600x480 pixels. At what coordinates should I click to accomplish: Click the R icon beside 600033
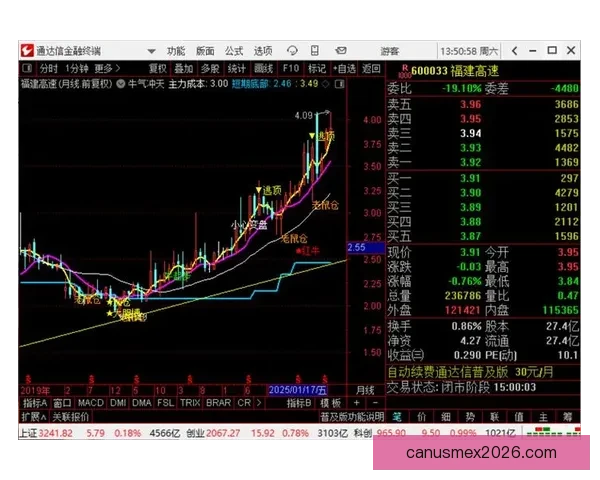404,71
